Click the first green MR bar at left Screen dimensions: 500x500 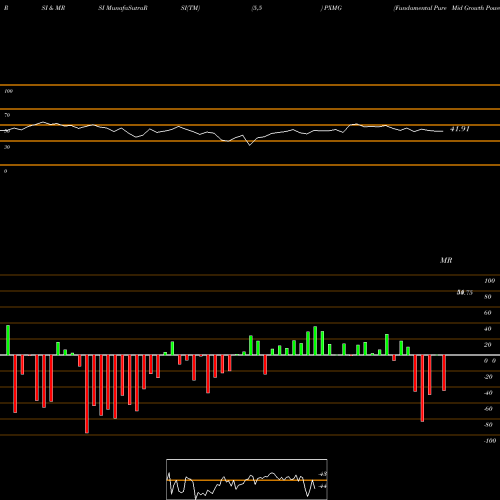click(8, 340)
